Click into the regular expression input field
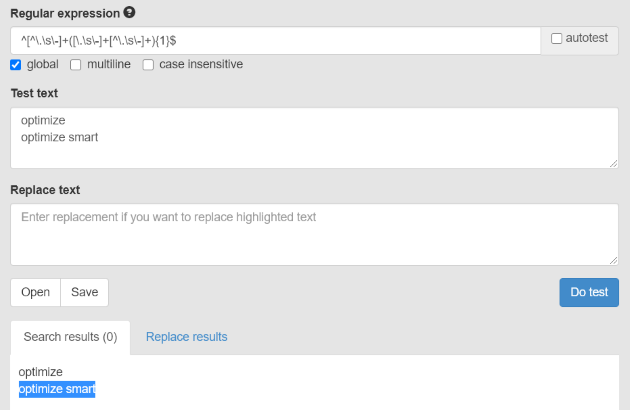This screenshot has width=630, height=410. [276, 41]
